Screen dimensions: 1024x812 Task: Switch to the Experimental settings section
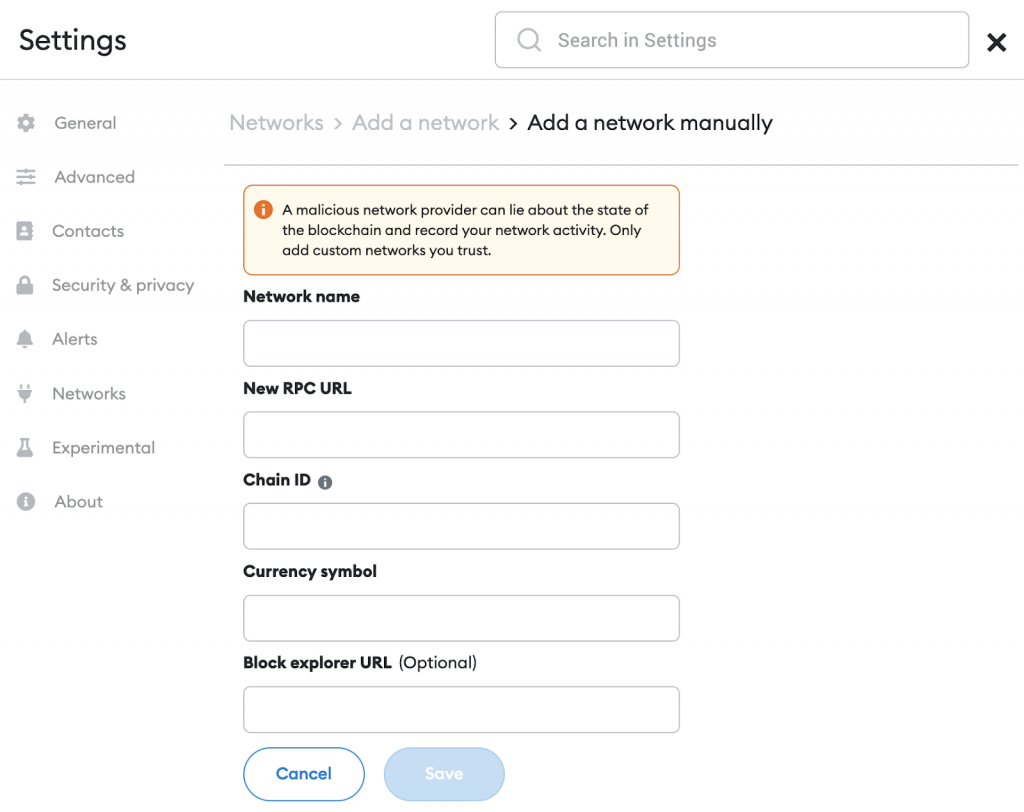(103, 447)
